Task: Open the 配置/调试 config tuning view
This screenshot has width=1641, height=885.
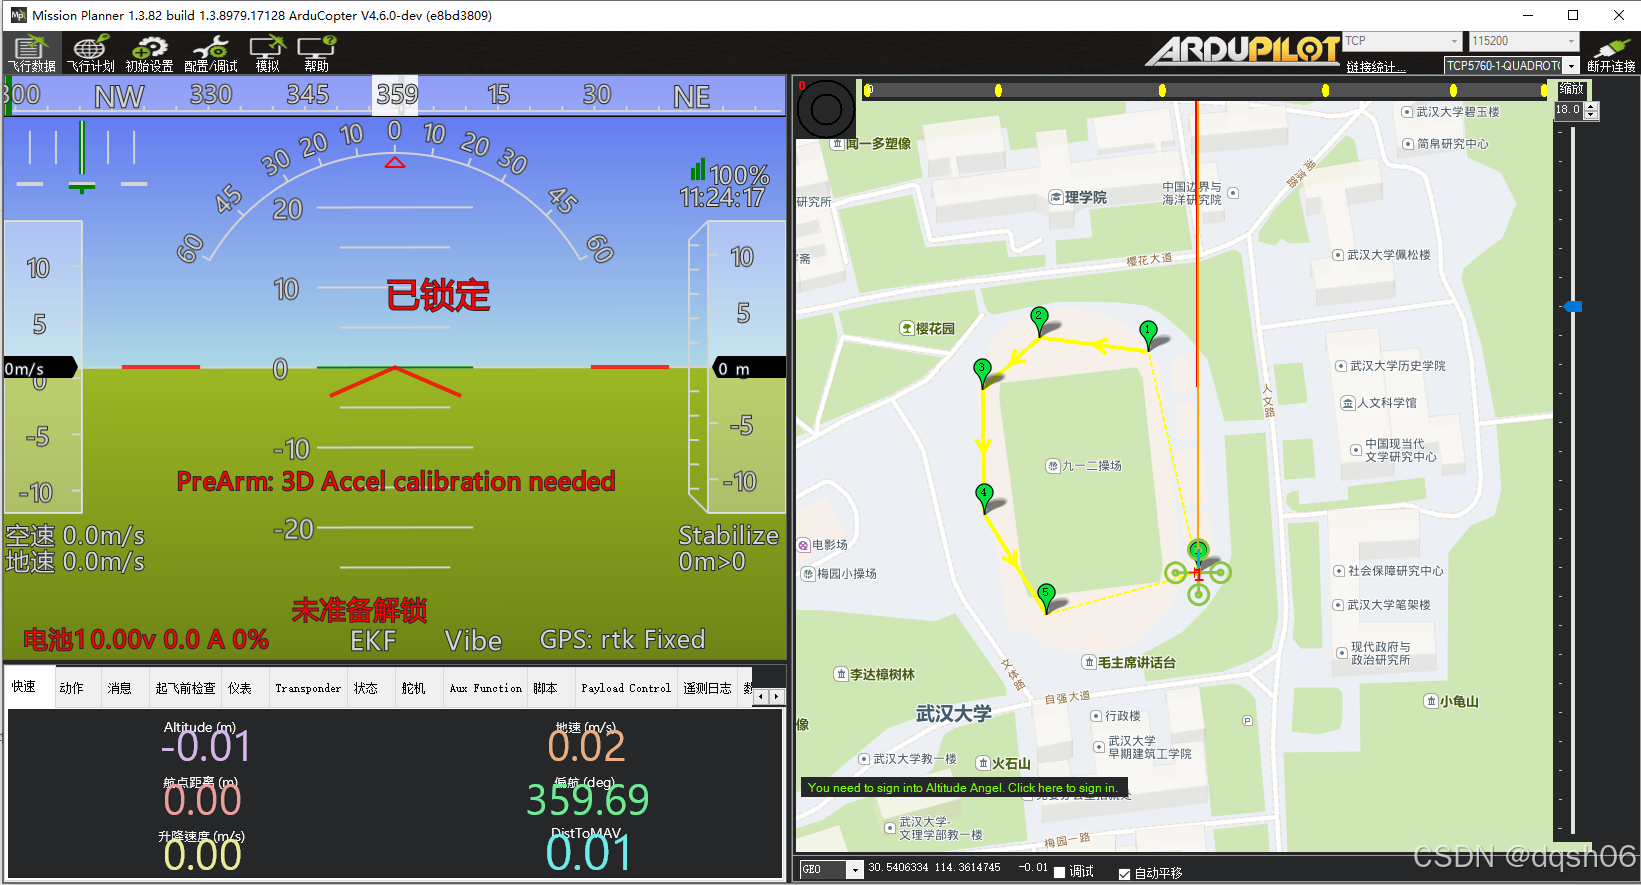Action: (x=211, y=53)
